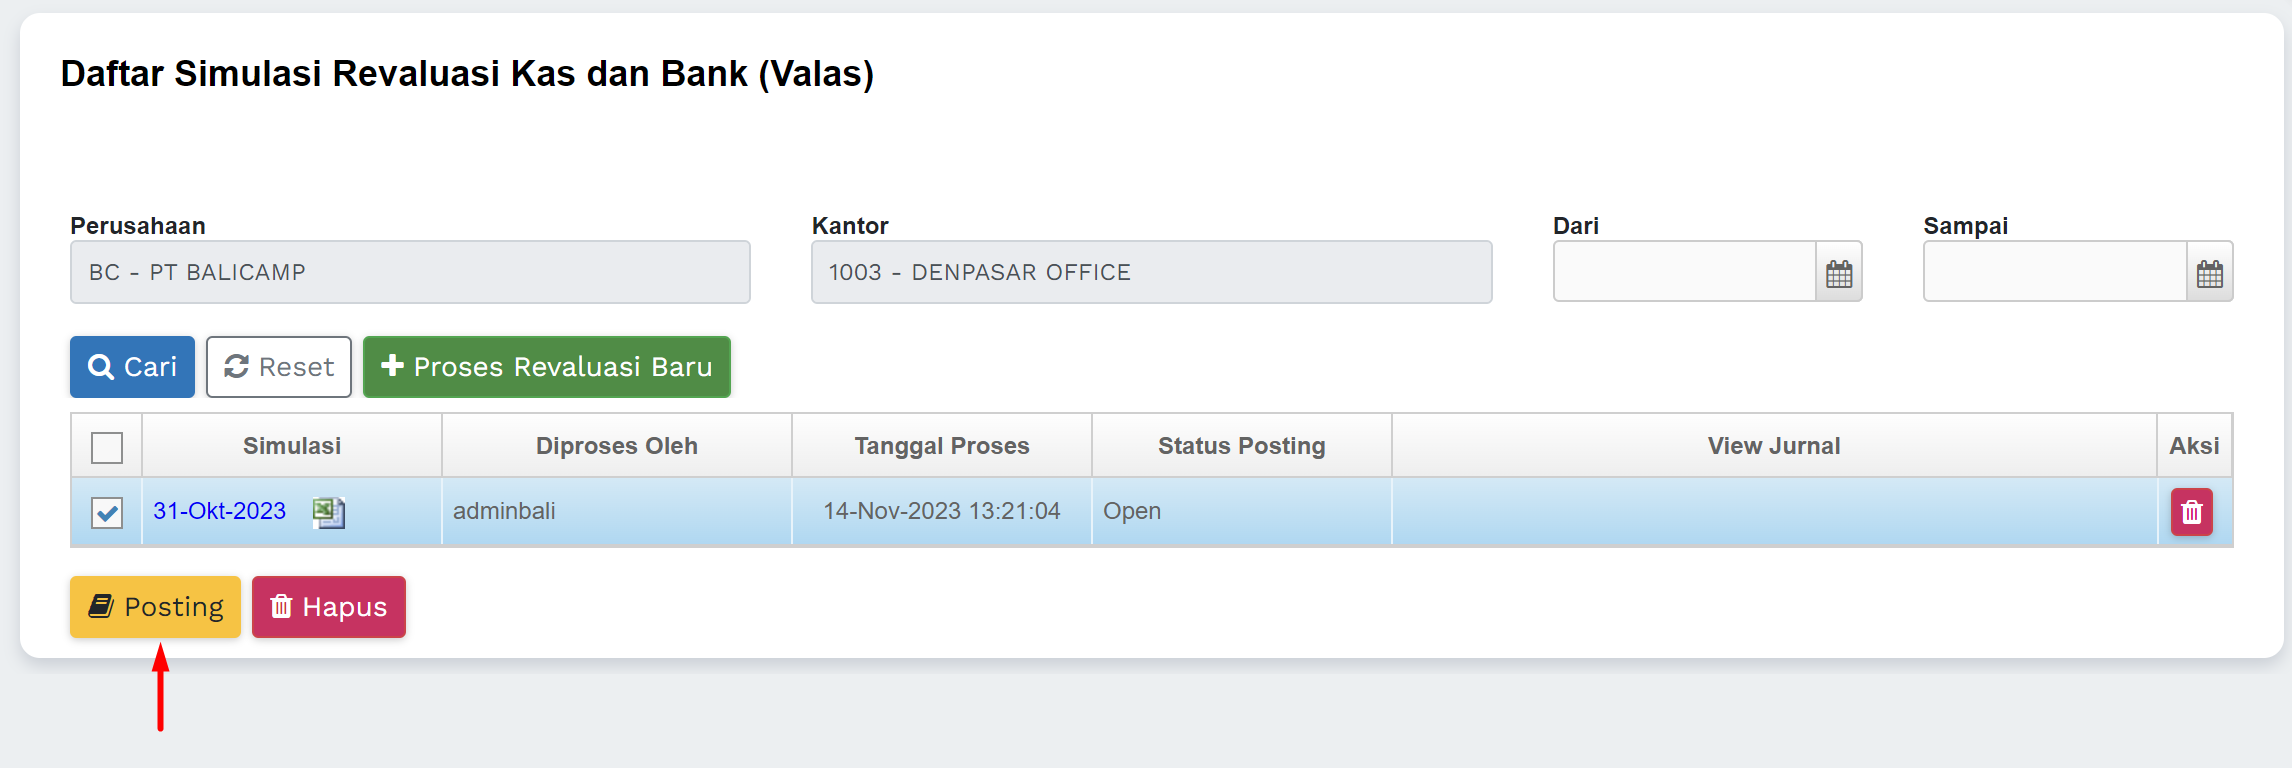Tick the select-all header checkbox
Screen dimensions: 2292x768
pyautogui.click(x=107, y=447)
